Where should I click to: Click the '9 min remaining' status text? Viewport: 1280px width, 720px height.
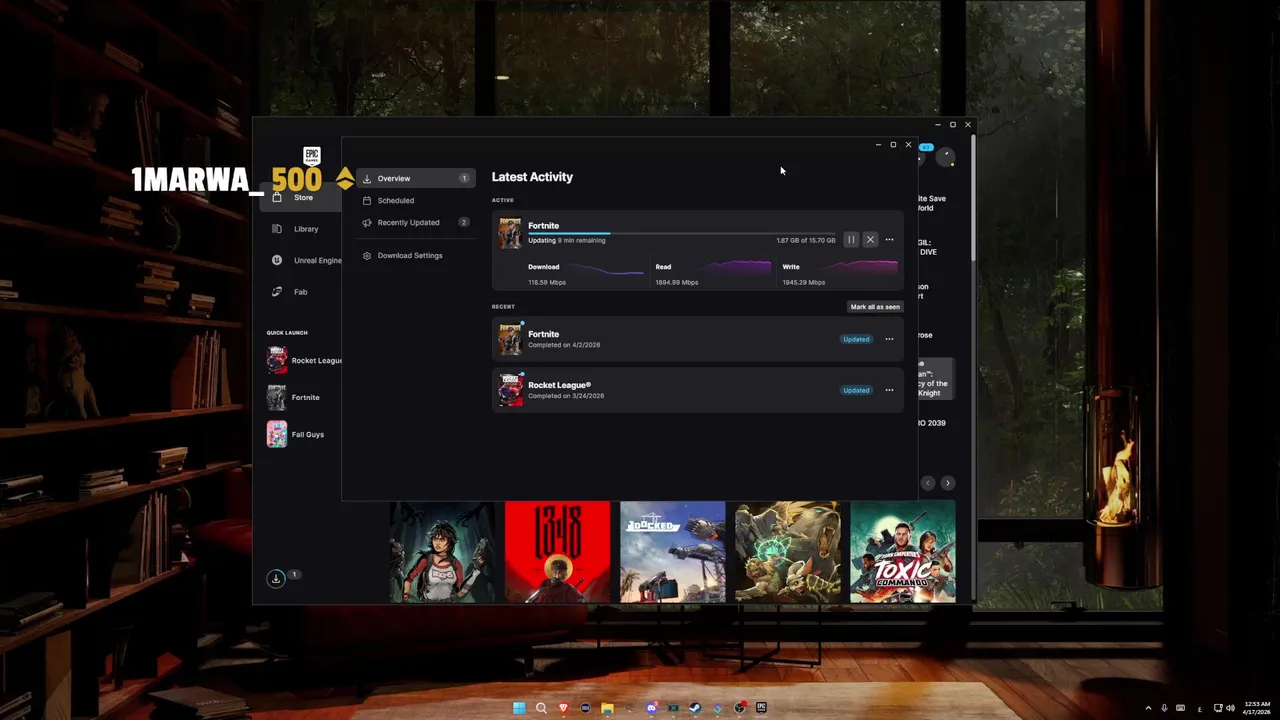pyautogui.click(x=581, y=241)
